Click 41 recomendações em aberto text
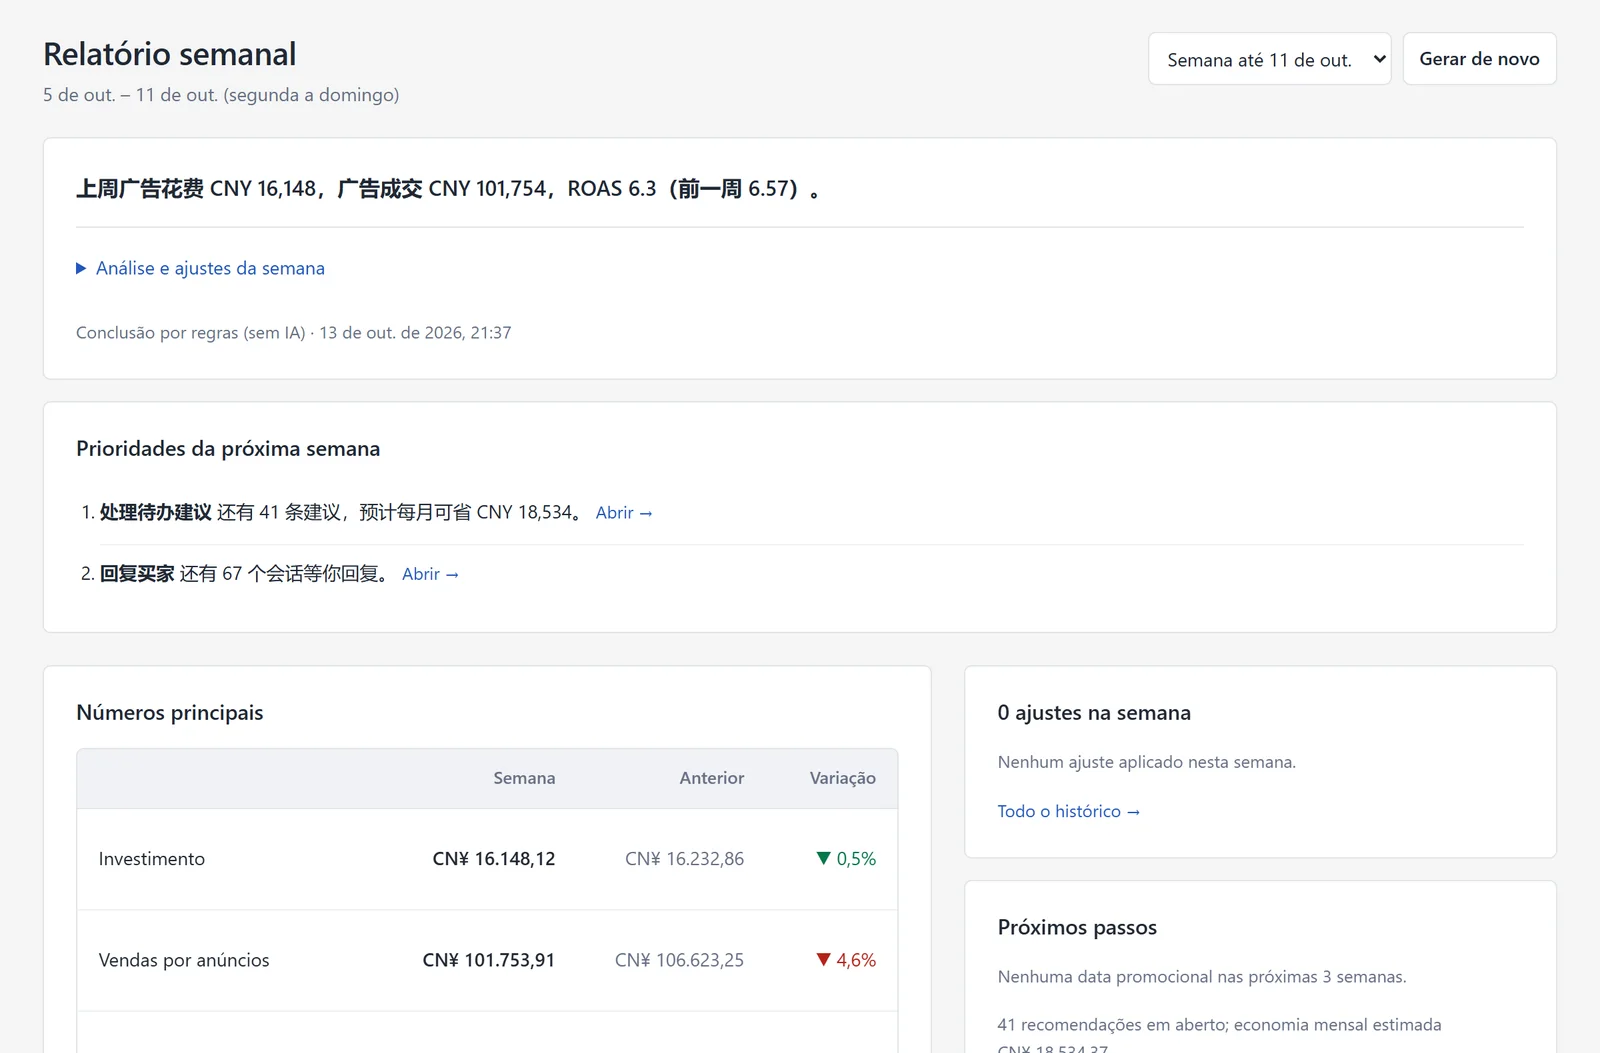This screenshot has width=1600, height=1053. pos(1219,1036)
